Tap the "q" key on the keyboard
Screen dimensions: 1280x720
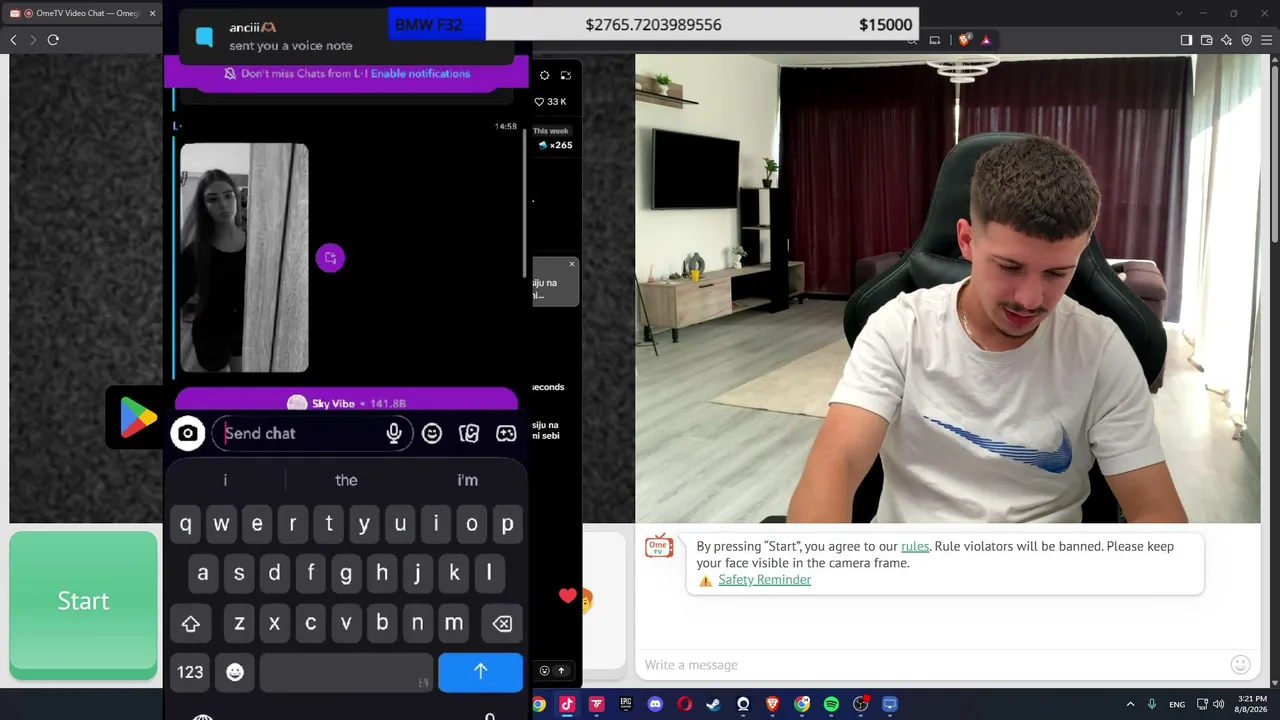(x=185, y=524)
